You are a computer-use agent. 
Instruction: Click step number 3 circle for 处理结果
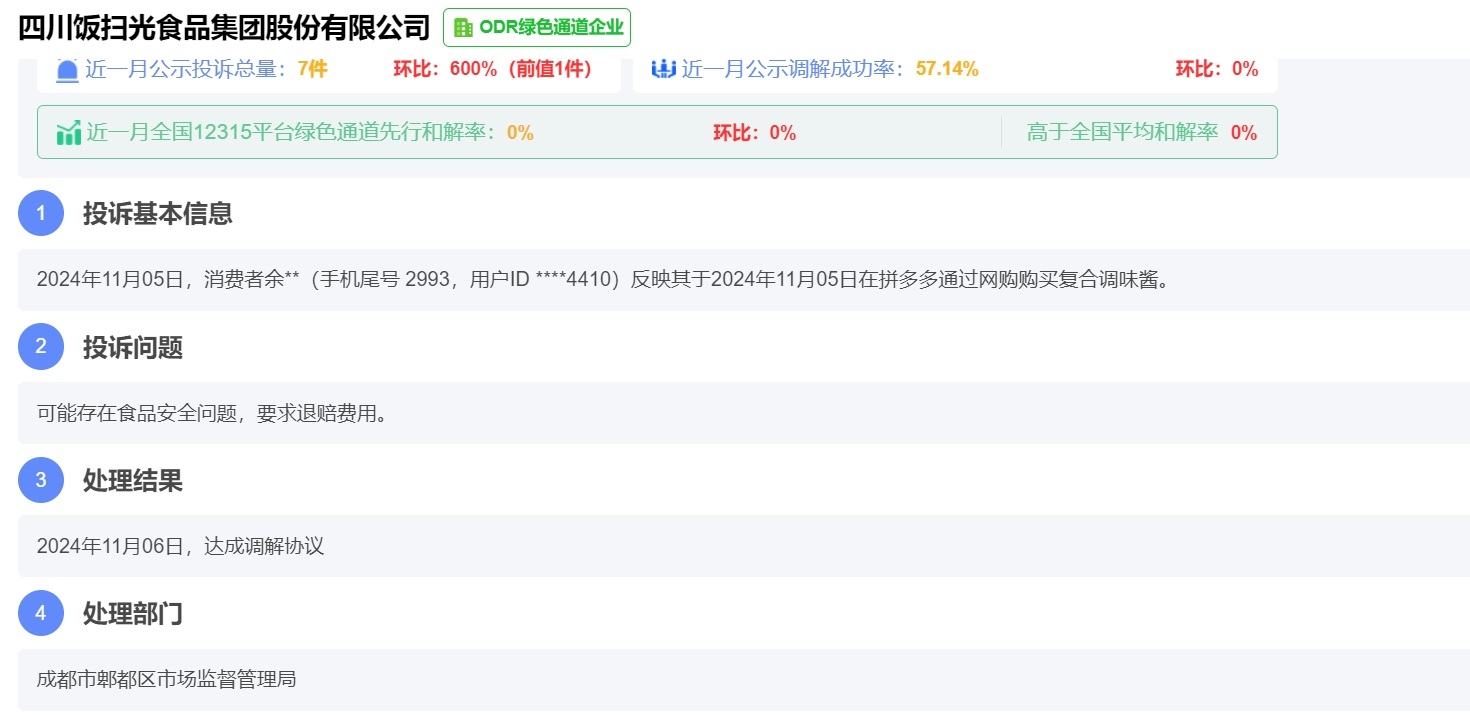pos(41,480)
